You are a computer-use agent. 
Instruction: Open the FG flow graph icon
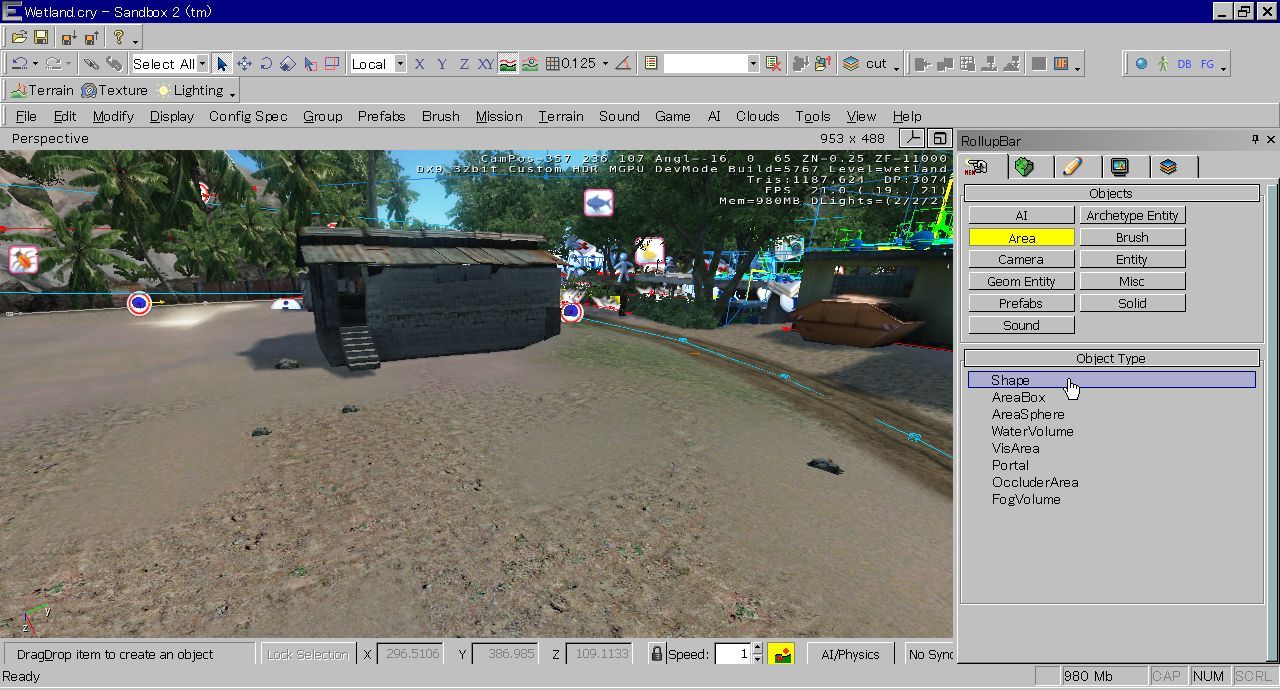[1207, 63]
